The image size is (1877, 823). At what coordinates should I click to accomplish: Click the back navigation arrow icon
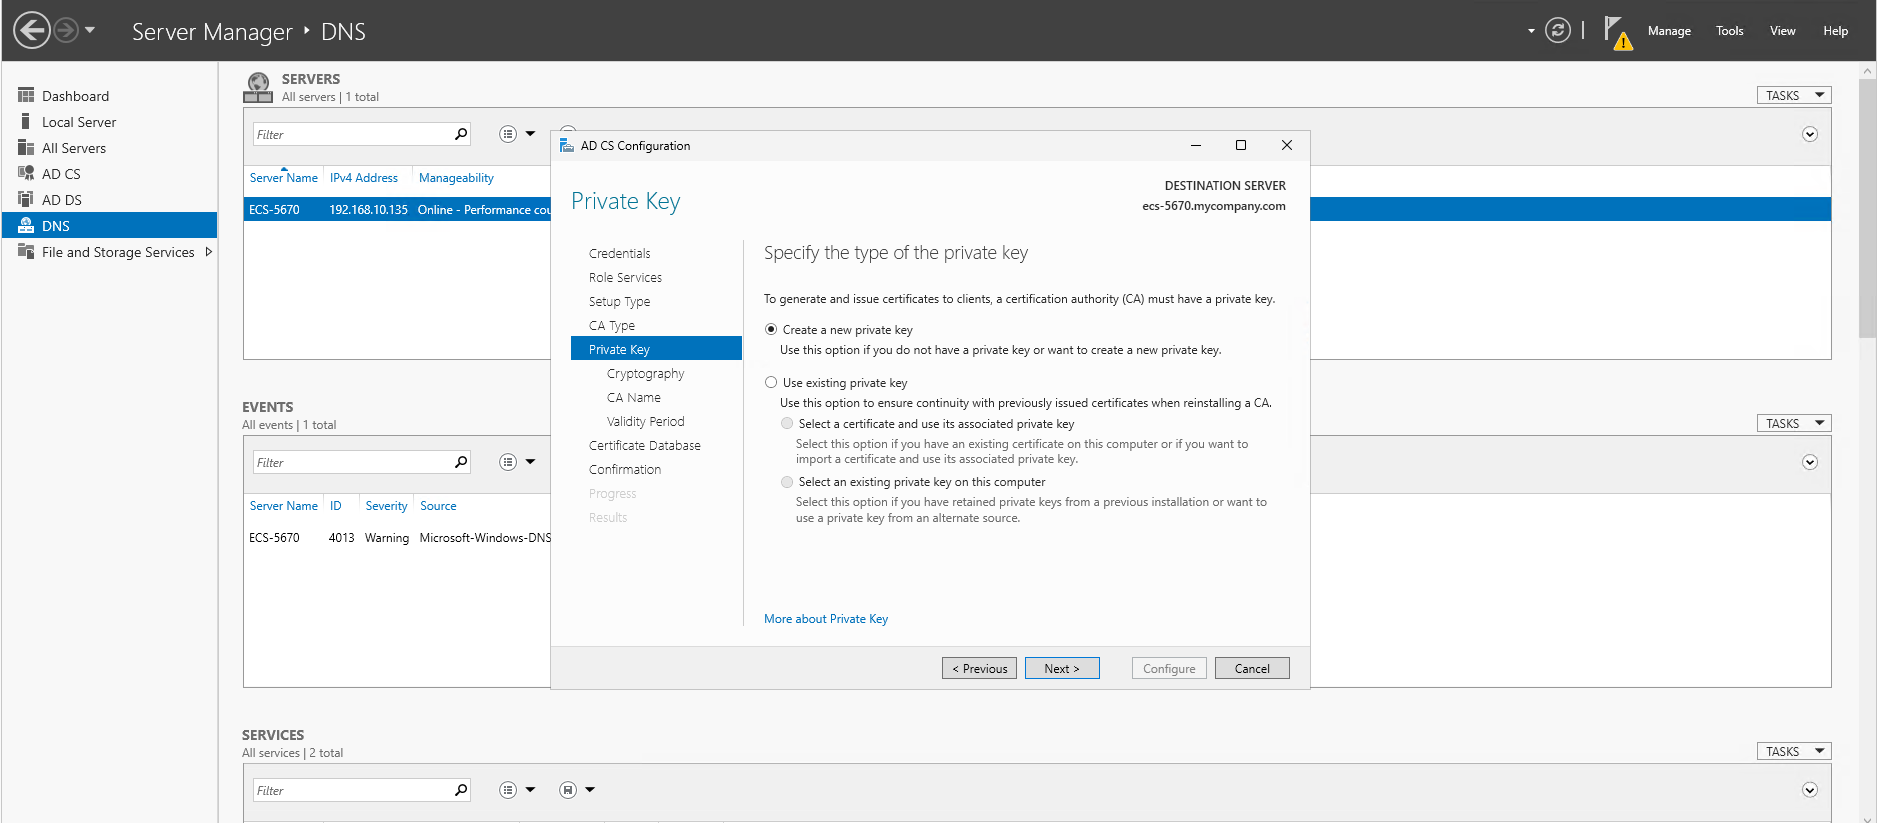32,30
